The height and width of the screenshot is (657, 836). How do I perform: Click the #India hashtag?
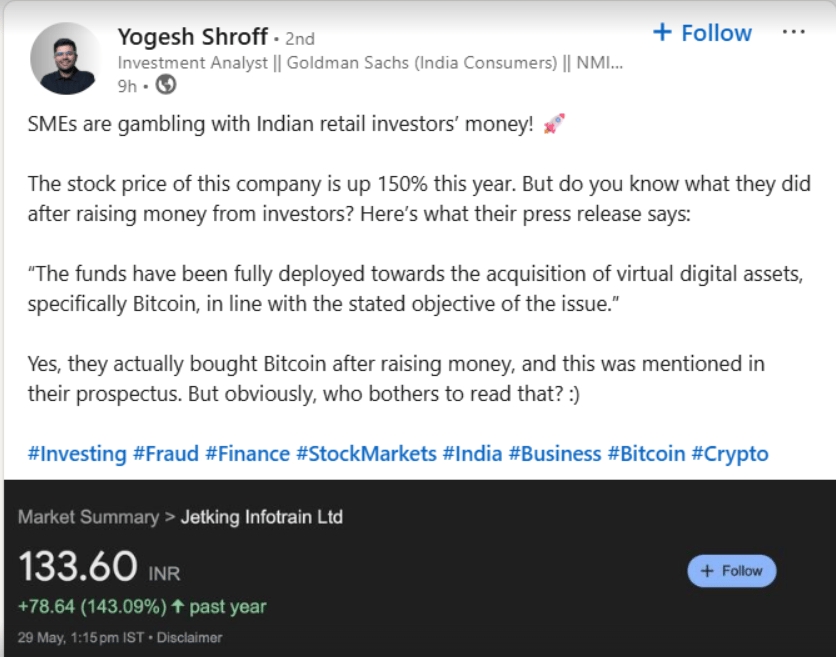click(472, 454)
